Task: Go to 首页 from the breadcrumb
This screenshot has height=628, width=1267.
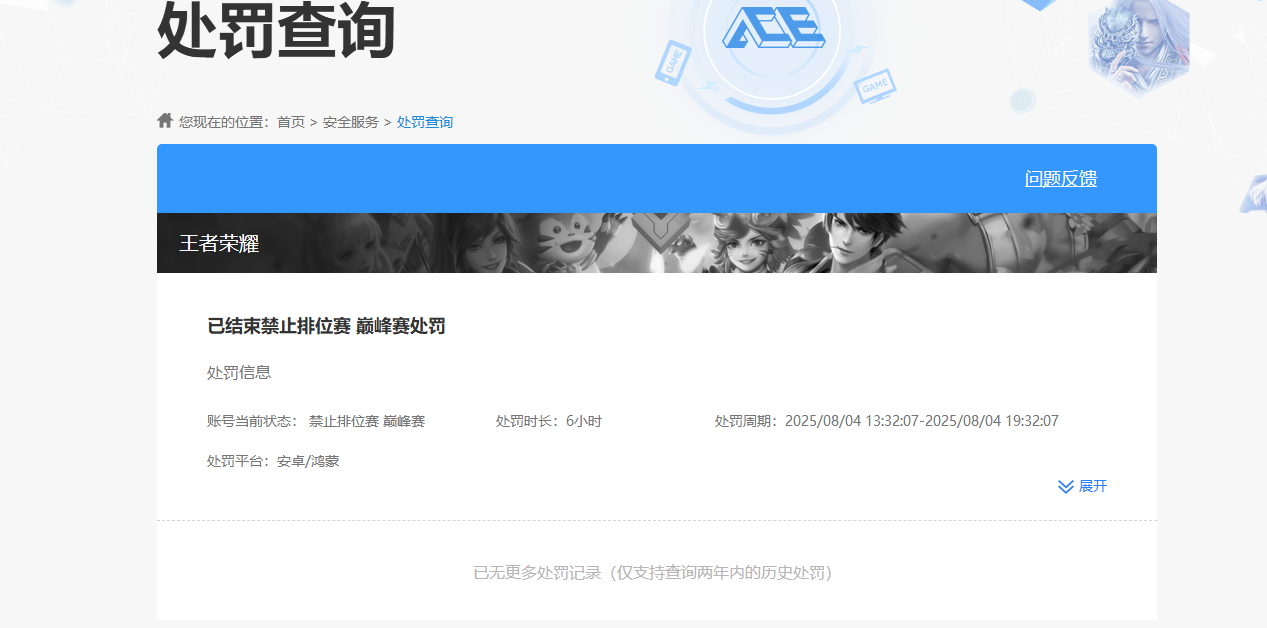Action: pos(290,121)
